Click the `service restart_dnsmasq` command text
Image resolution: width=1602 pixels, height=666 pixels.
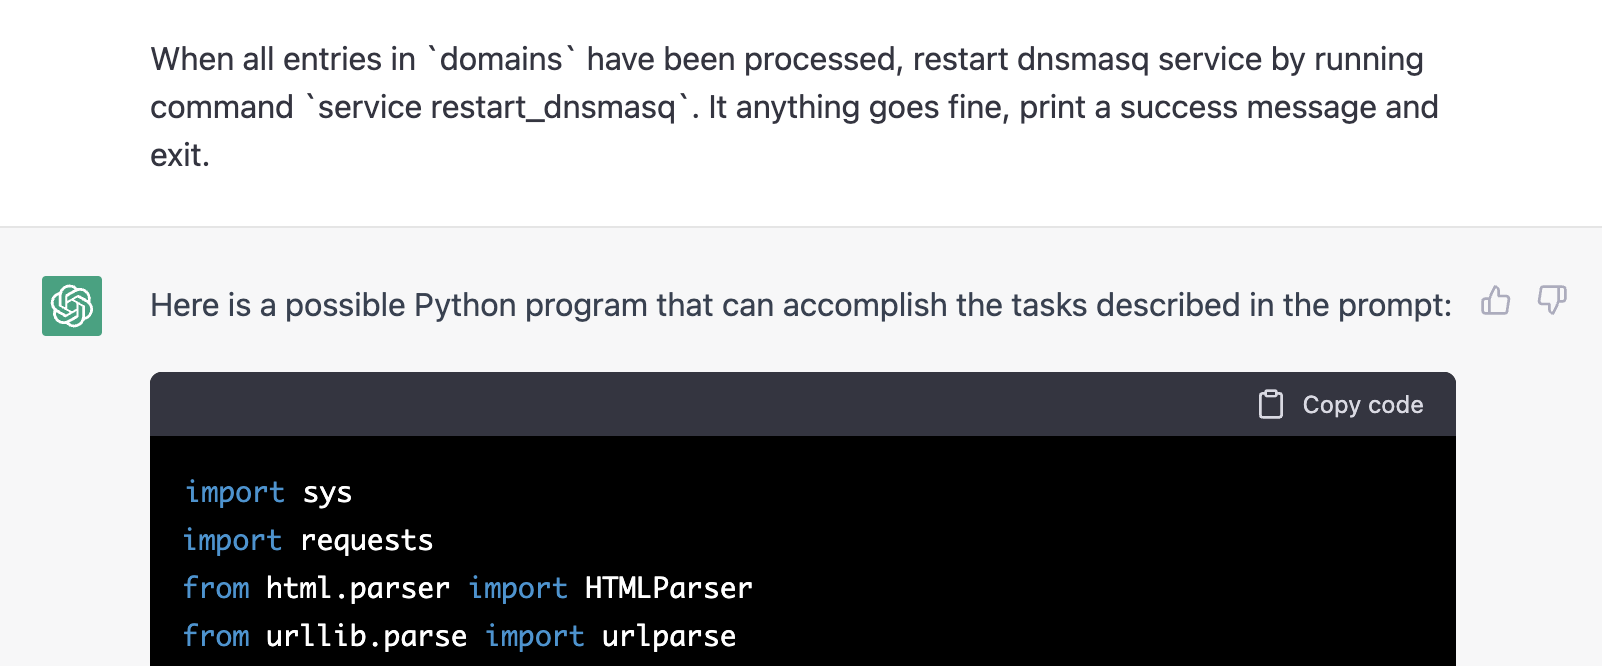[497, 107]
